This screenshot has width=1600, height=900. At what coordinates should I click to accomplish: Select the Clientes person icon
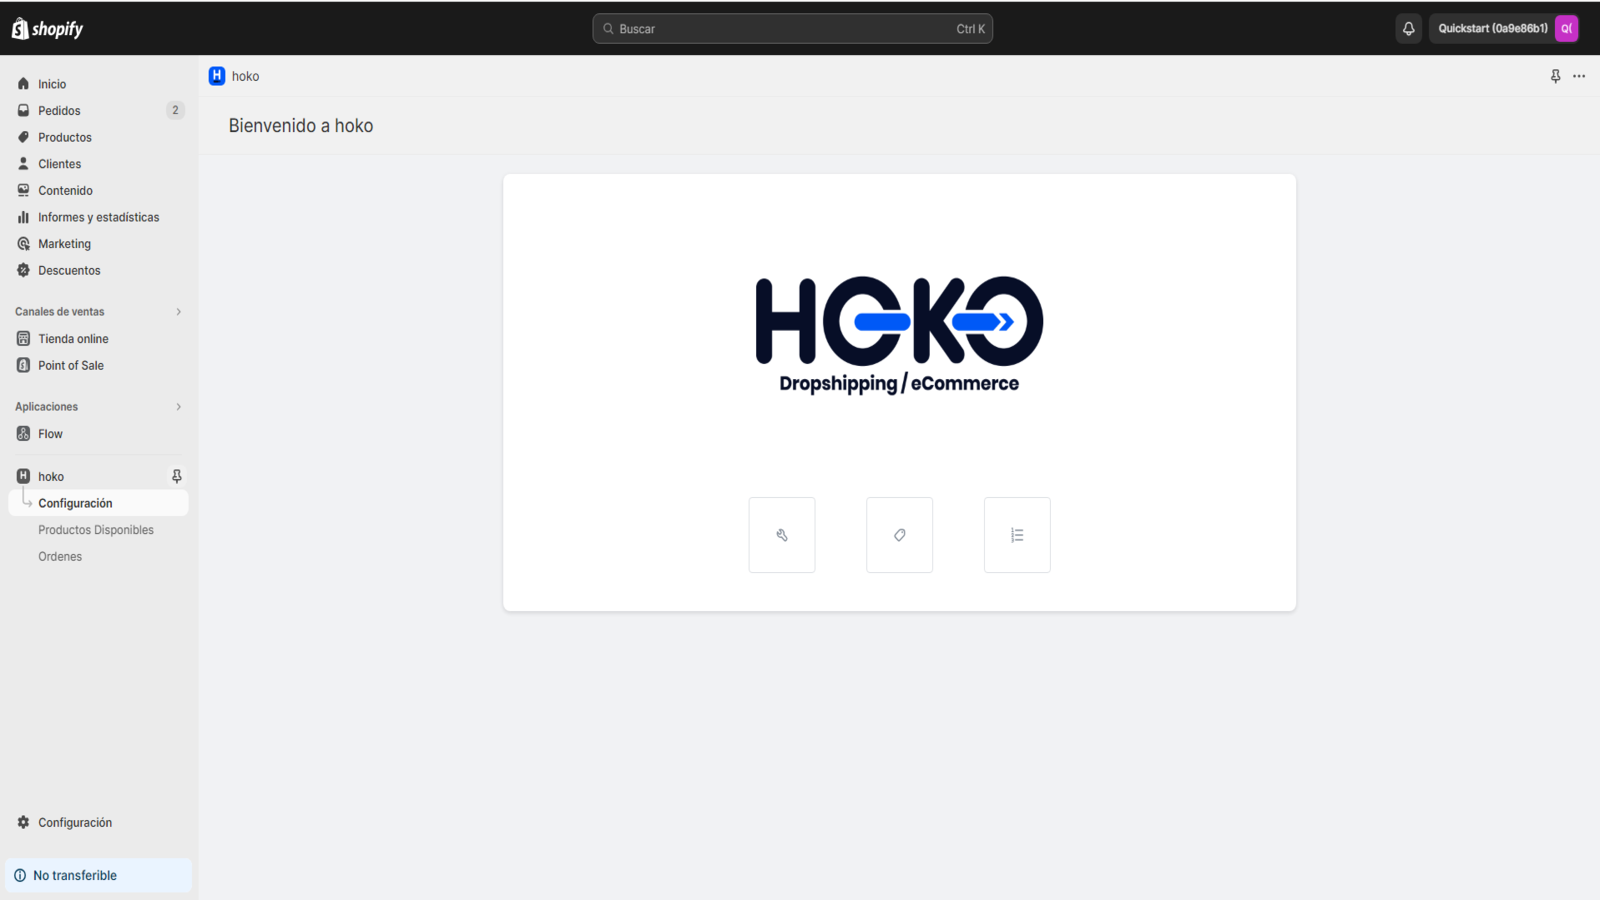pyautogui.click(x=23, y=164)
